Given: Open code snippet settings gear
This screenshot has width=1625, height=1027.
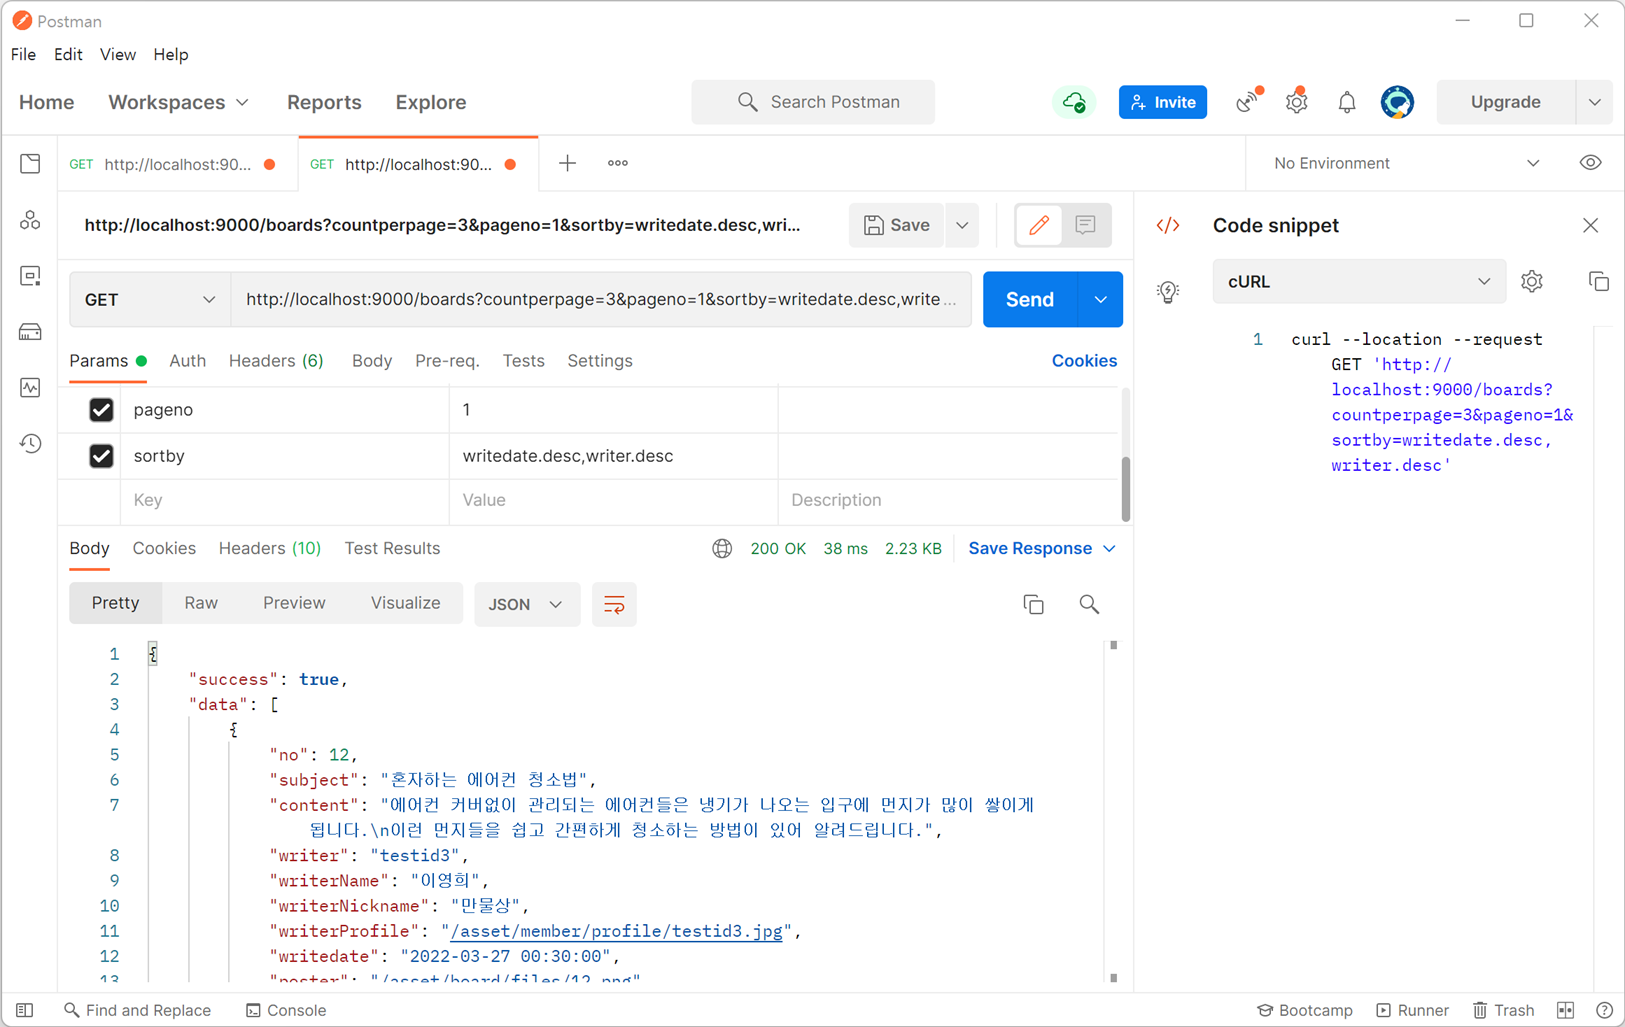Looking at the screenshot, I should tap(1532, 282).
